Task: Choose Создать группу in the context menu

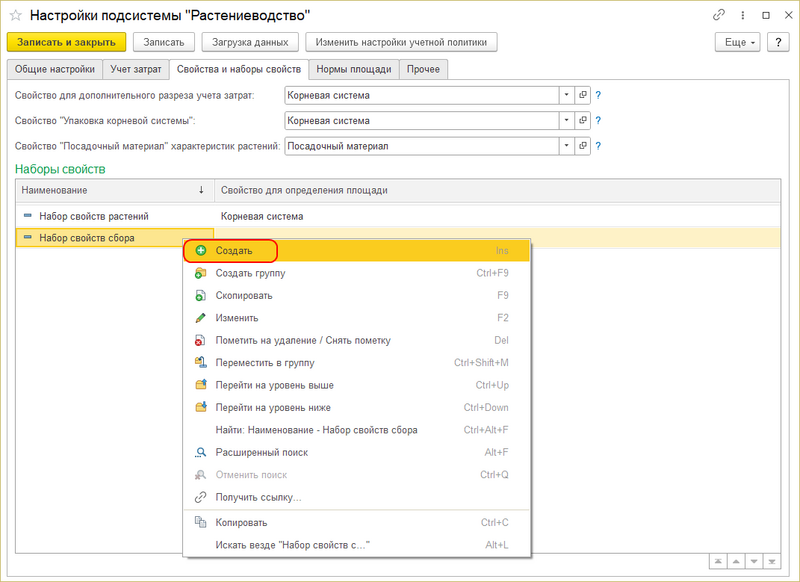Action: (x=357, y=273)
